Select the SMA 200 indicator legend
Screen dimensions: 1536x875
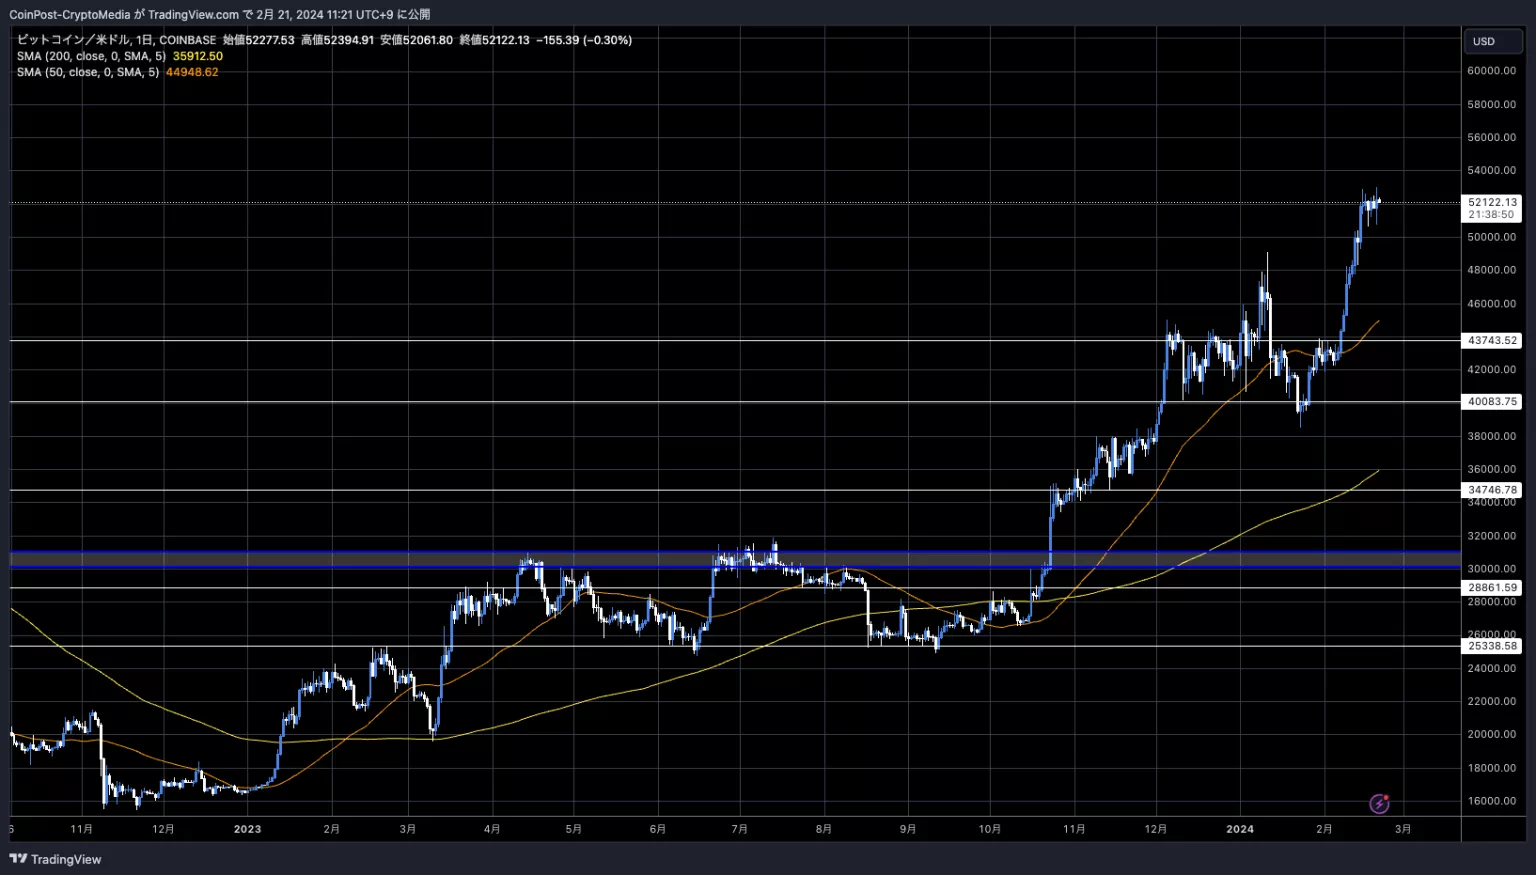pos(91,56)
